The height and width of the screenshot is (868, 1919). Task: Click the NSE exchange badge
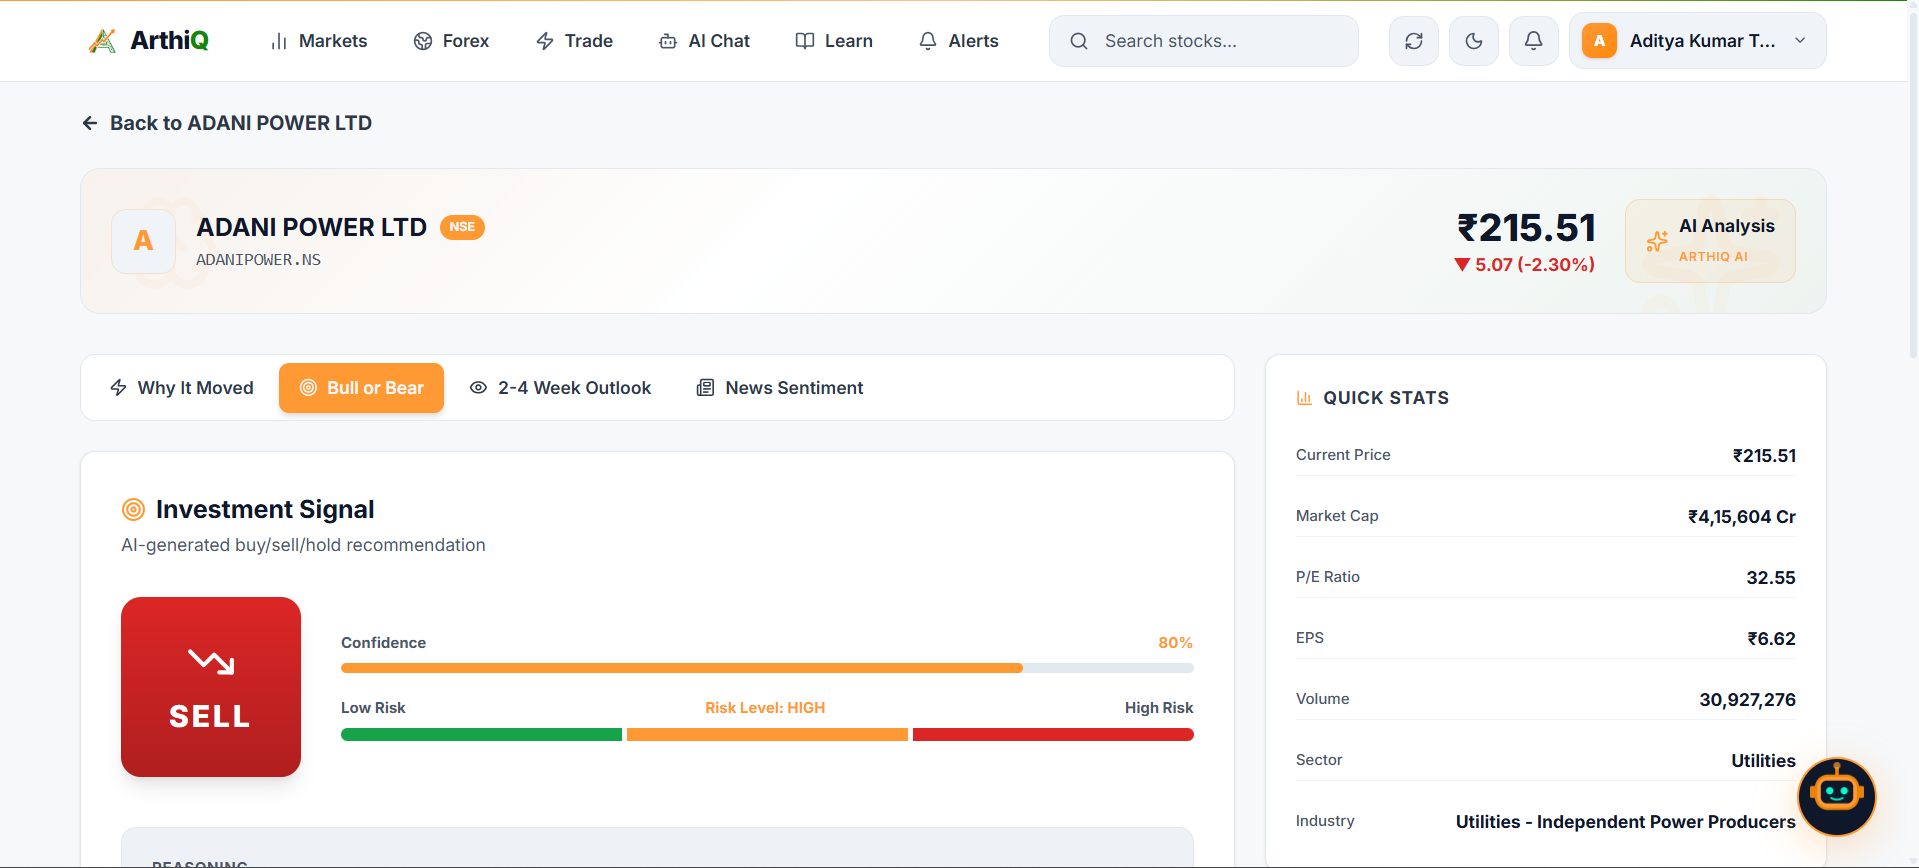coord(462,227)
